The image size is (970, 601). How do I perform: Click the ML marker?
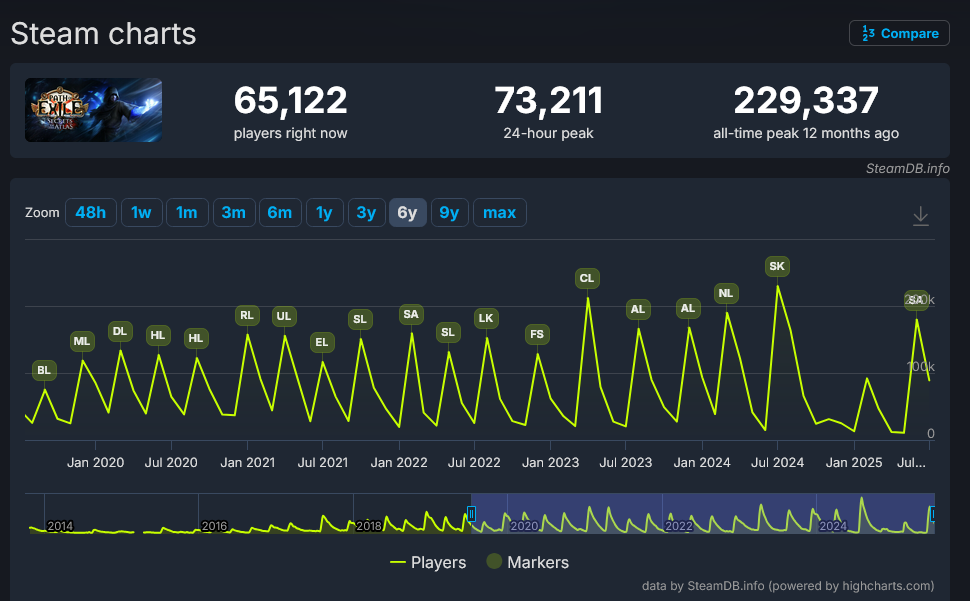82,341
